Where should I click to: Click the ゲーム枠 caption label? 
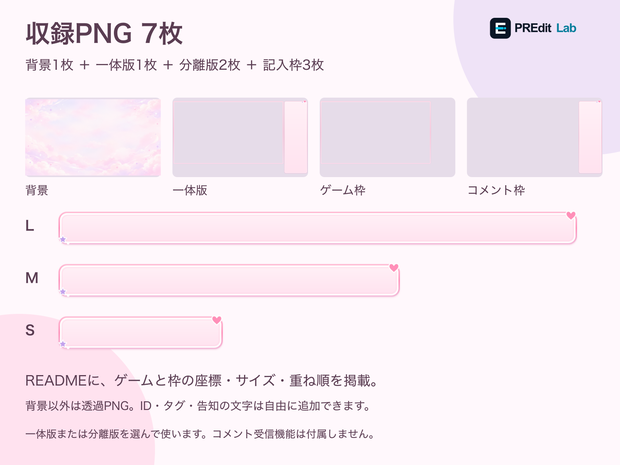point(343,190)
